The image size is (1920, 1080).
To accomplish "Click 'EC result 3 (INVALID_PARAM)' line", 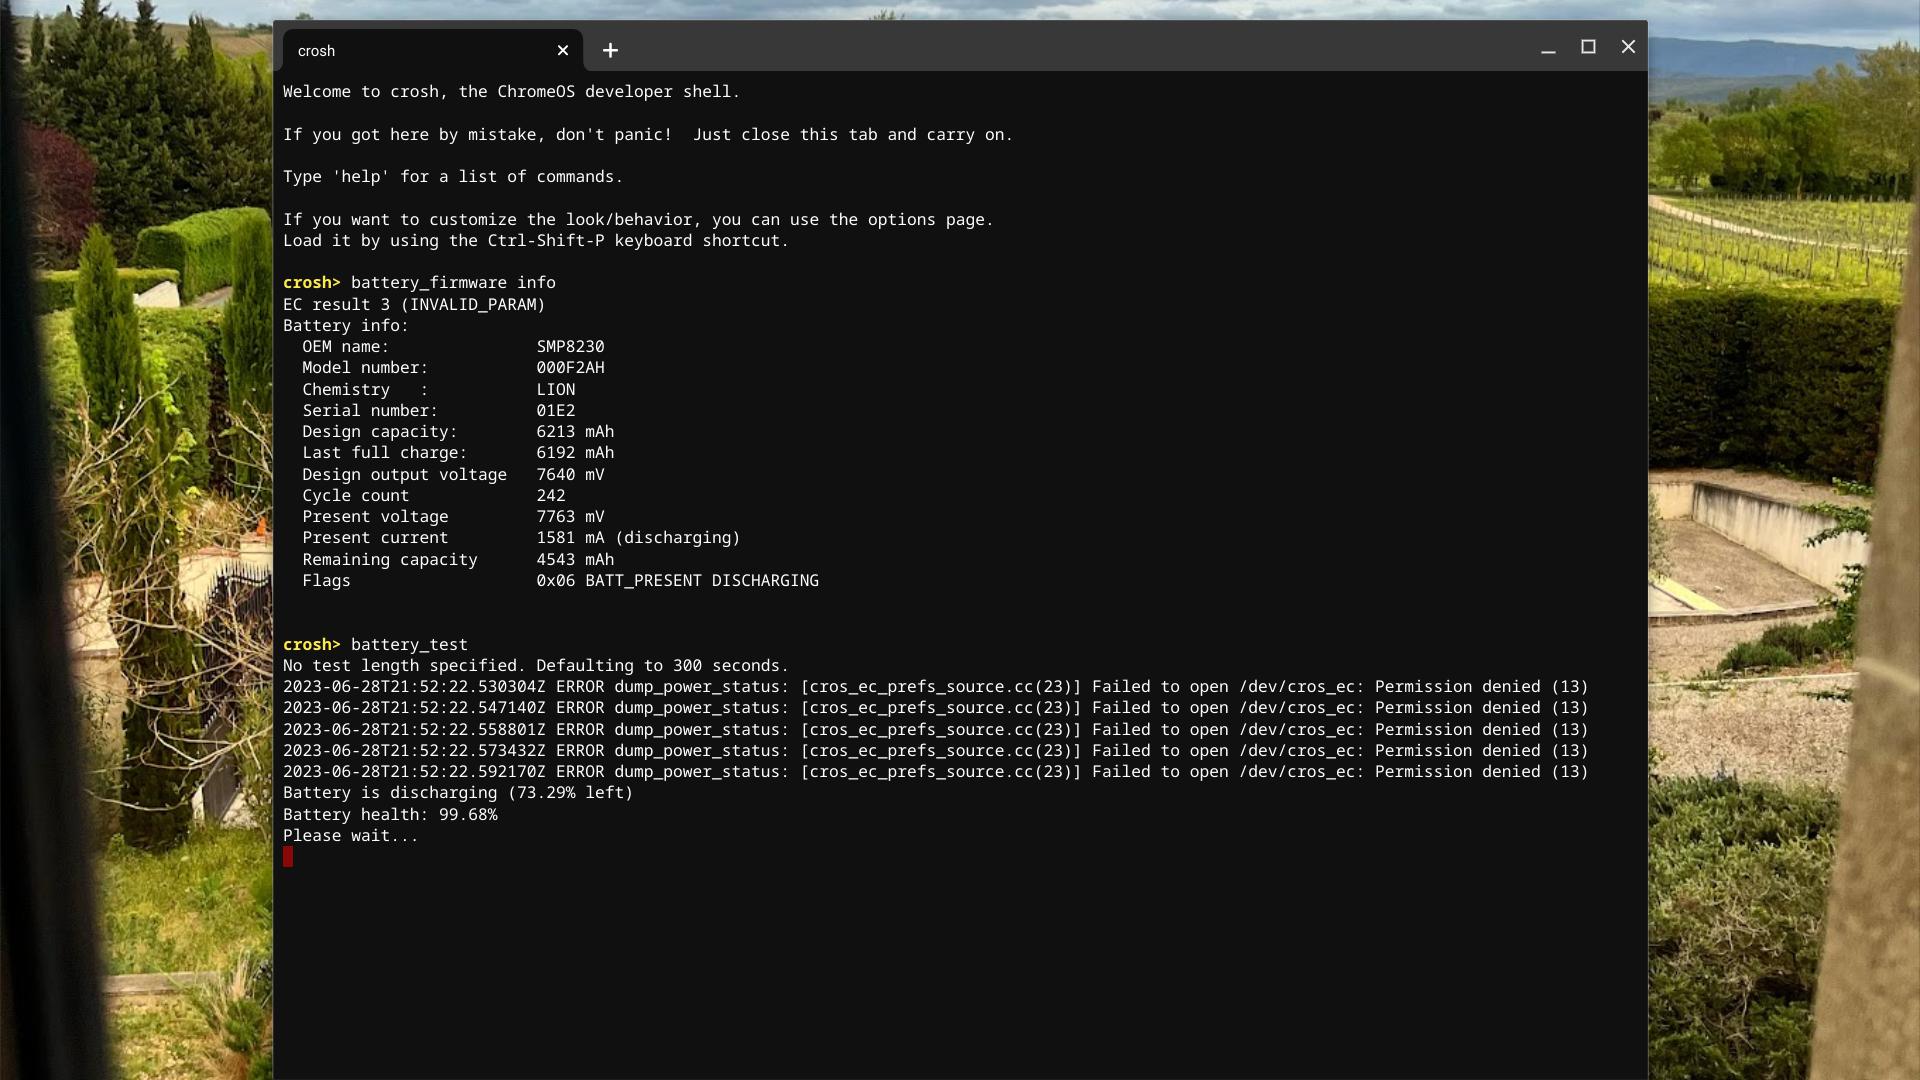I will [x=414, y=304].
